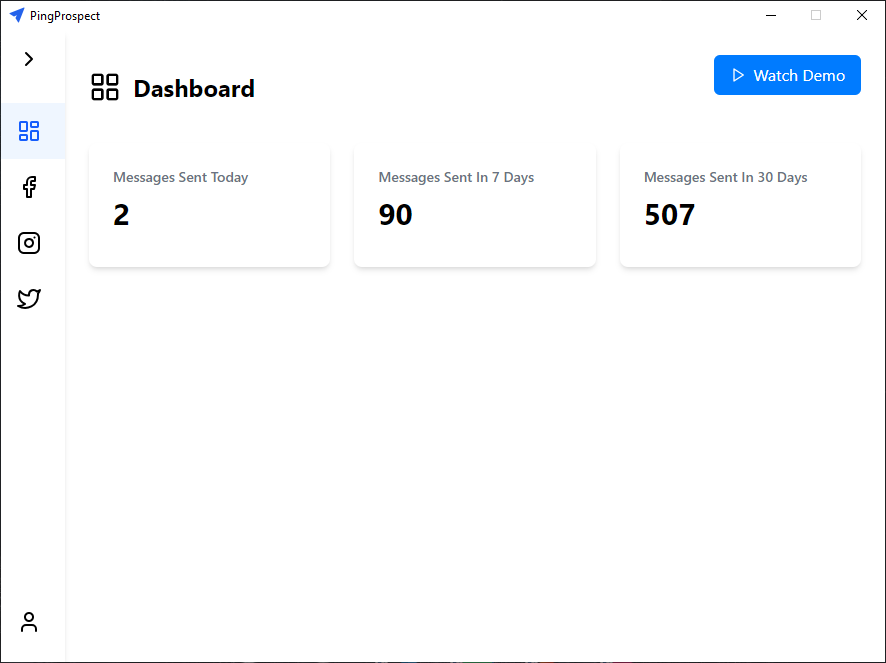Close the PingProspect window
886x663 pixels.
tap(861, 15)
